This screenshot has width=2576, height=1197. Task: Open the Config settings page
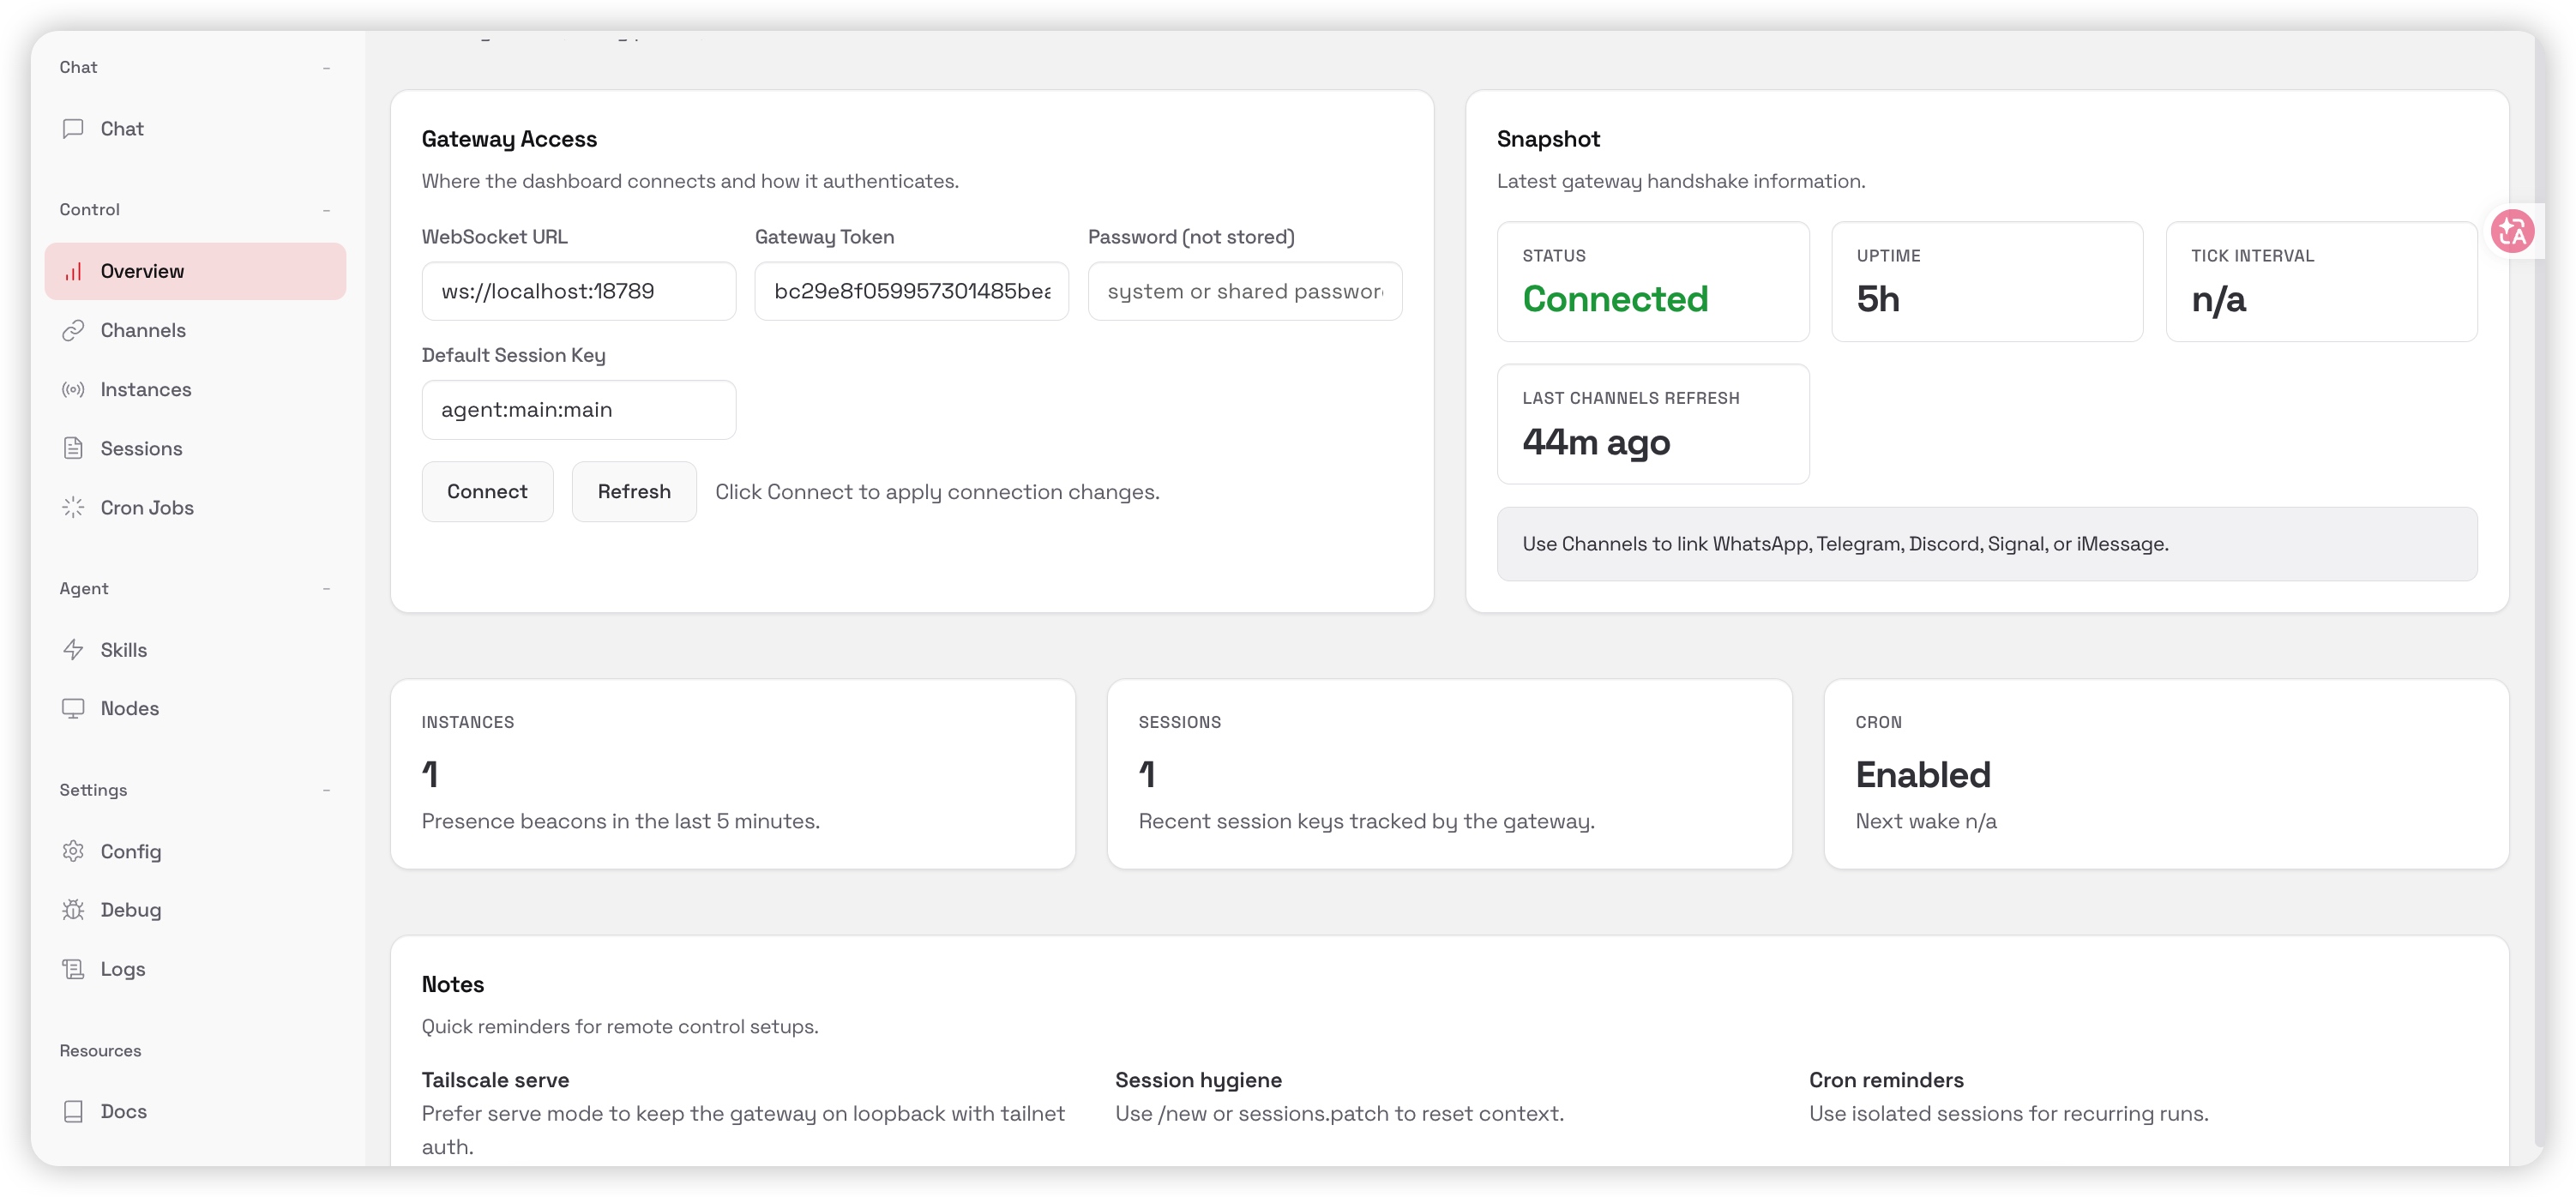130,852
